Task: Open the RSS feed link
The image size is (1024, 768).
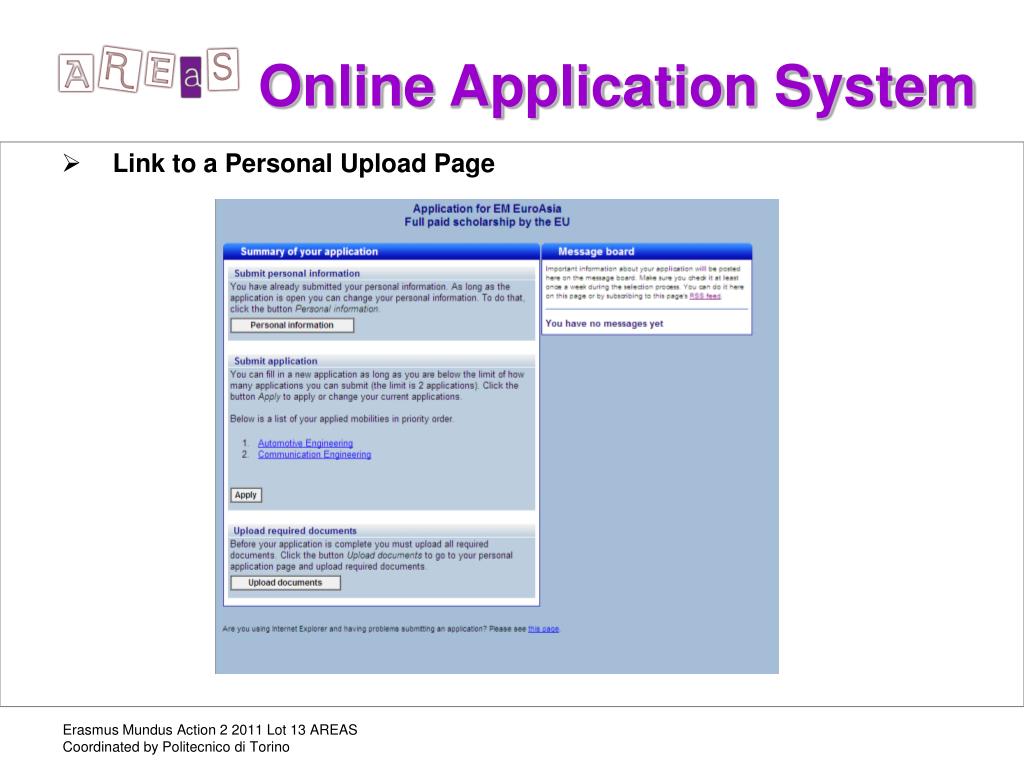Action: click(705, 296)
